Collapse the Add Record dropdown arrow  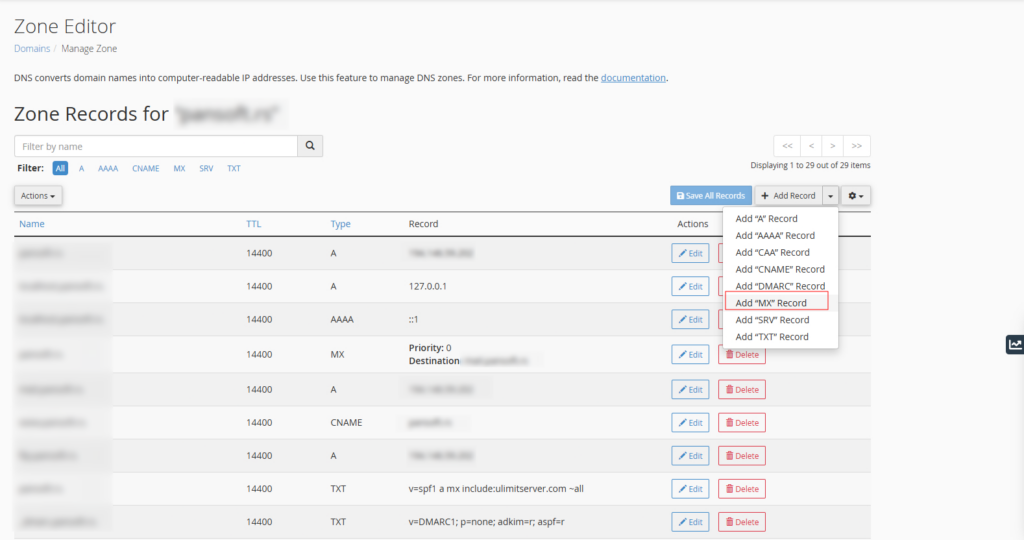pos(830,196)
